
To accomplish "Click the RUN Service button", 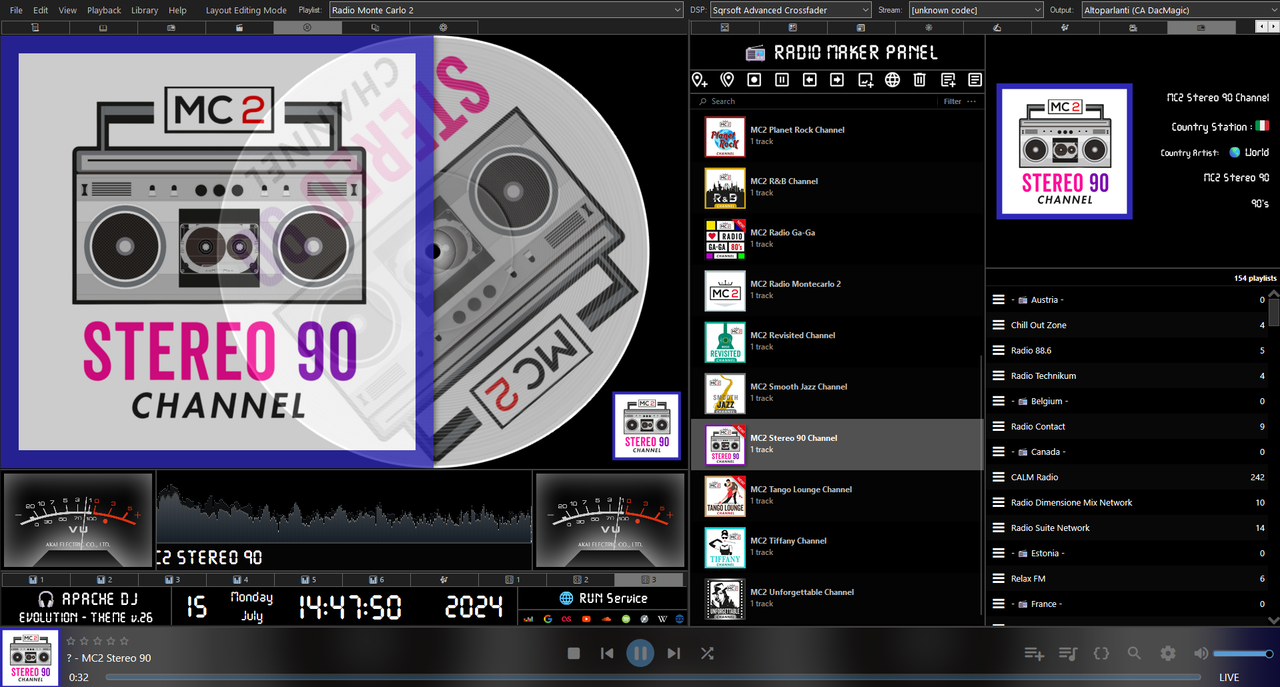I will pyautogui.click(x=603, y=598).
